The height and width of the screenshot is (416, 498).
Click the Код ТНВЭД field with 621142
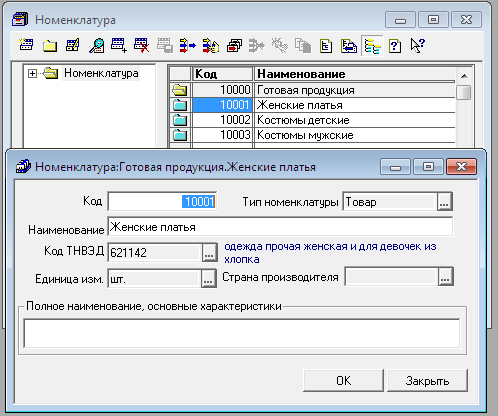[155, 252]
